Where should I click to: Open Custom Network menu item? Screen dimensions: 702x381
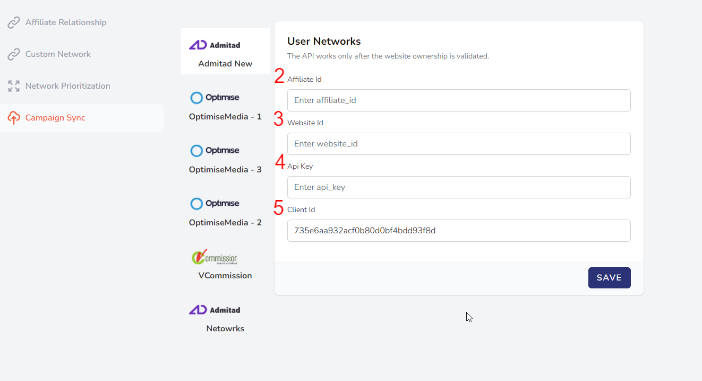coord(58,54)
